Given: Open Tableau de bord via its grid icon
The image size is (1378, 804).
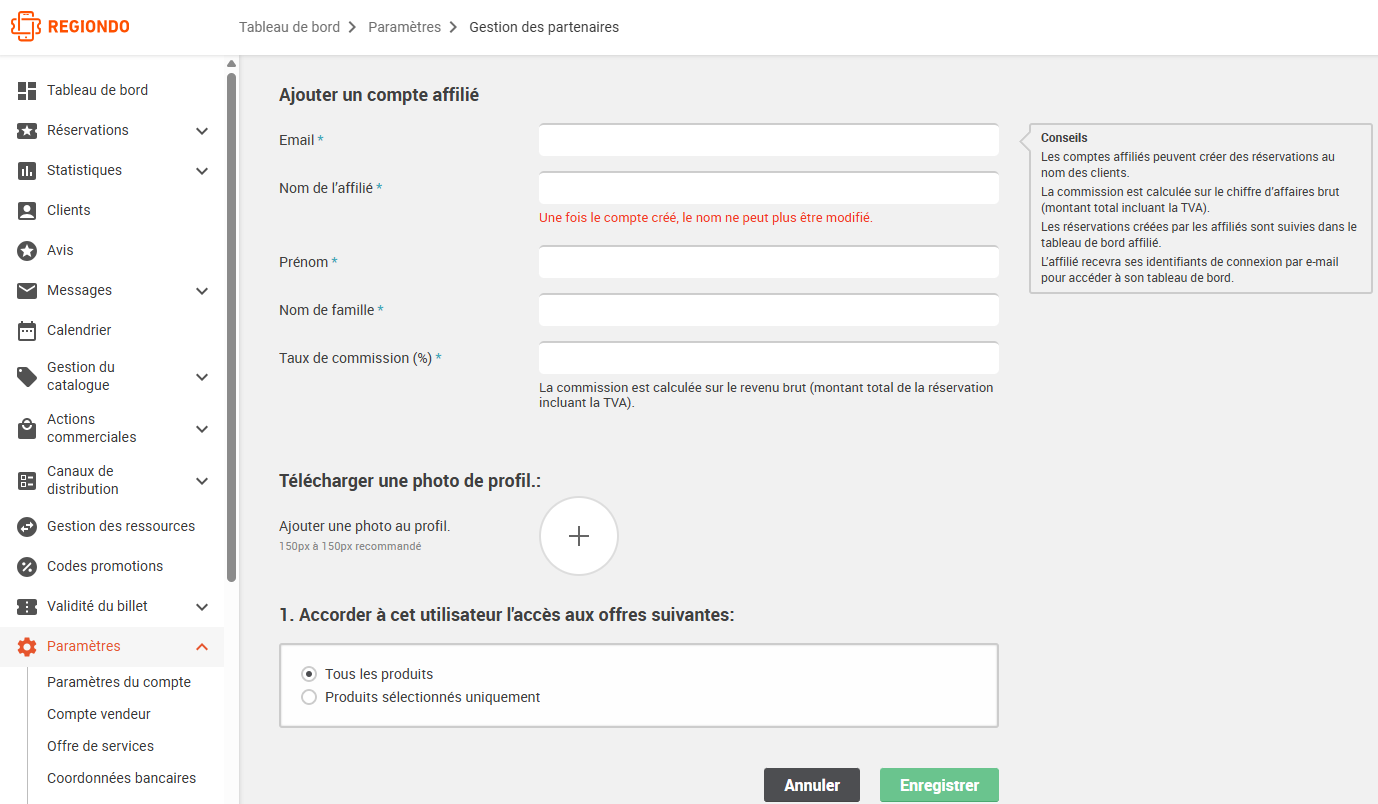Looking at the screenshot, I should (27, 90).
